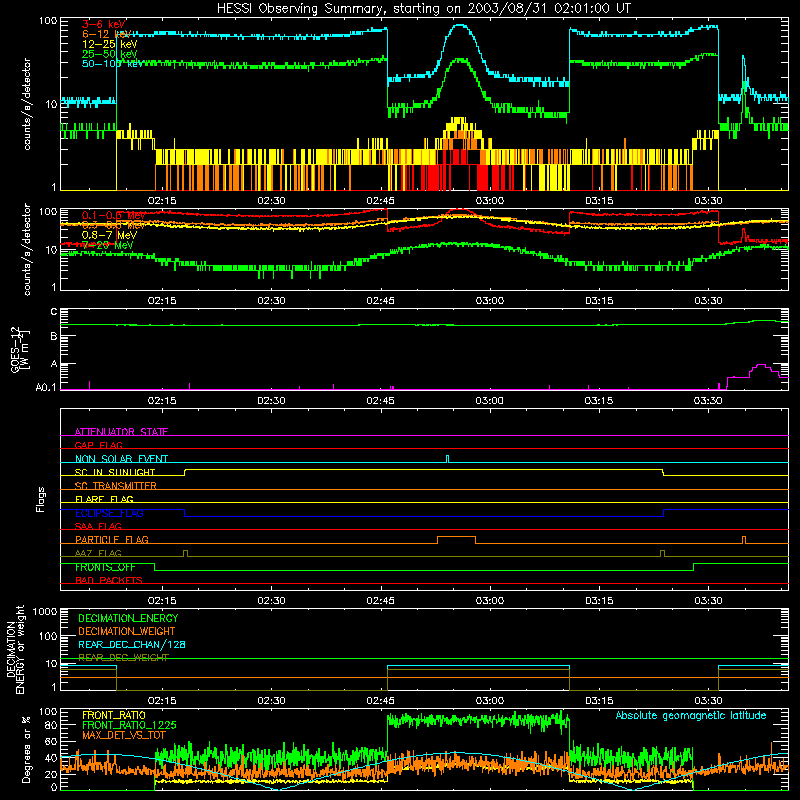Click the REAR_DEC_WEIGHT legend label
Viewport: 800px width, 800px height.
pyautogui.click(x=123, y=658)
